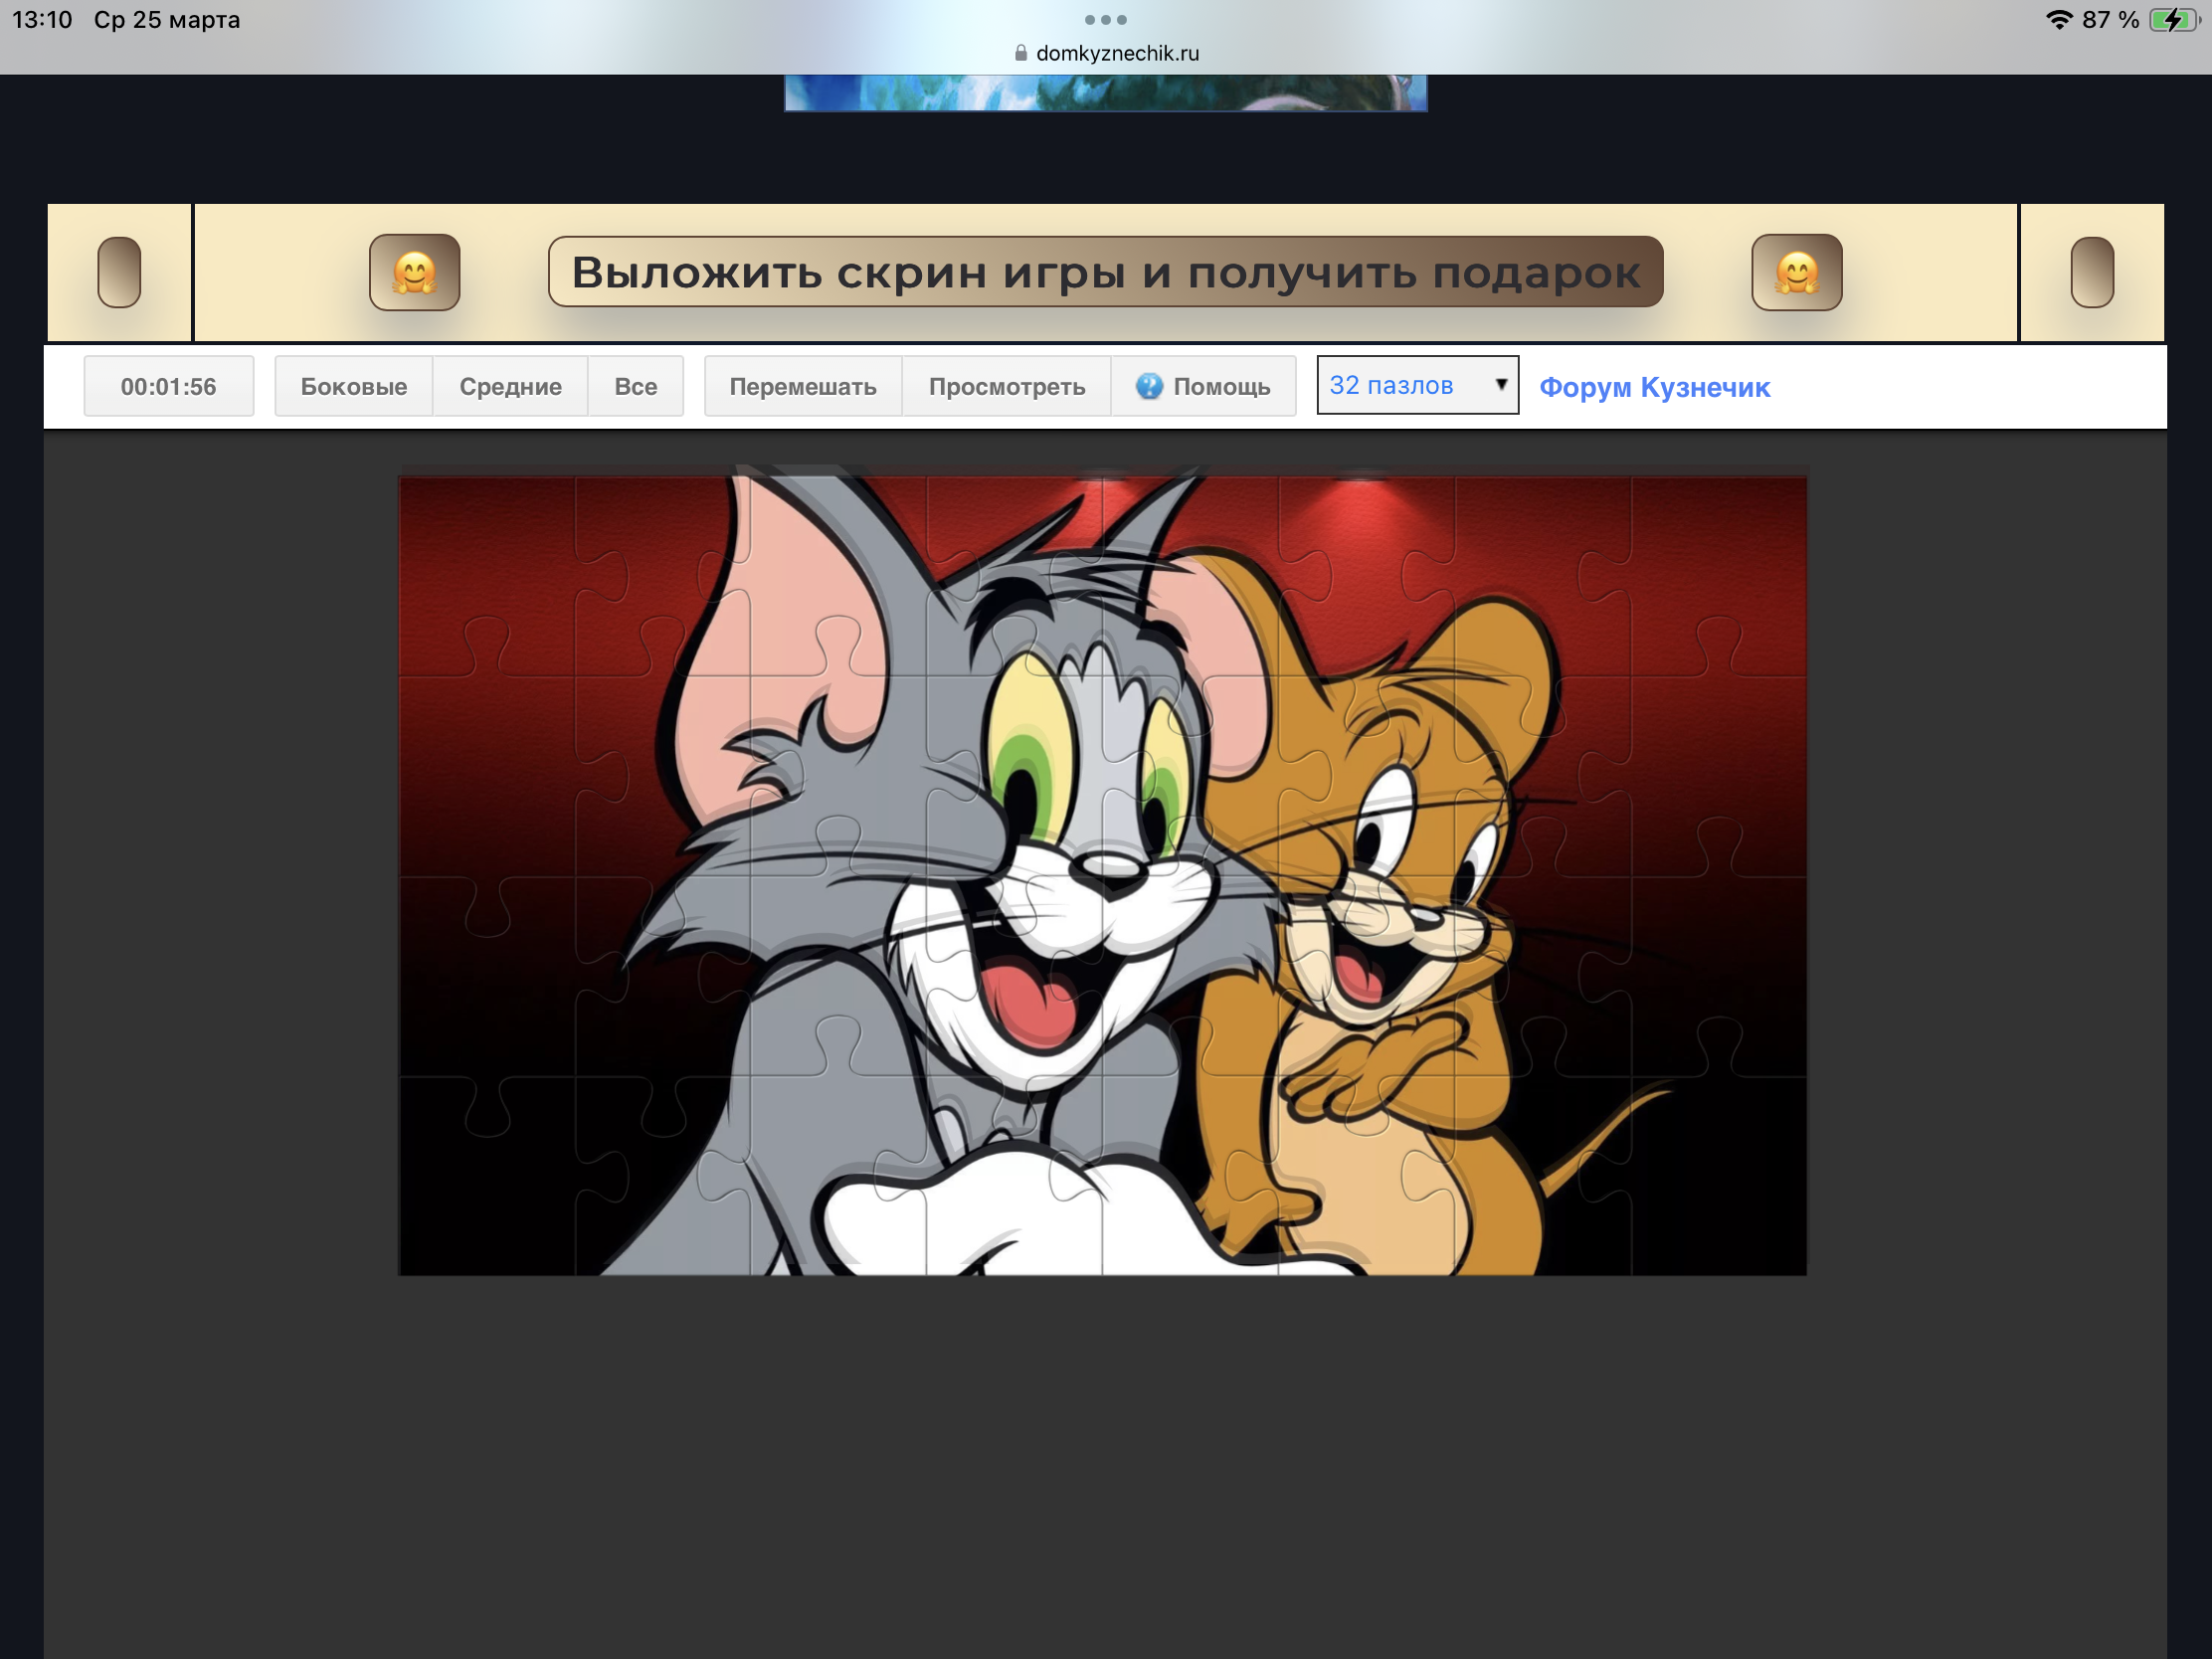Show only Боковые edge pieces
The height and width of the screenshot is (1659, 2212).
pyautogui.click(x=353, y=386)
